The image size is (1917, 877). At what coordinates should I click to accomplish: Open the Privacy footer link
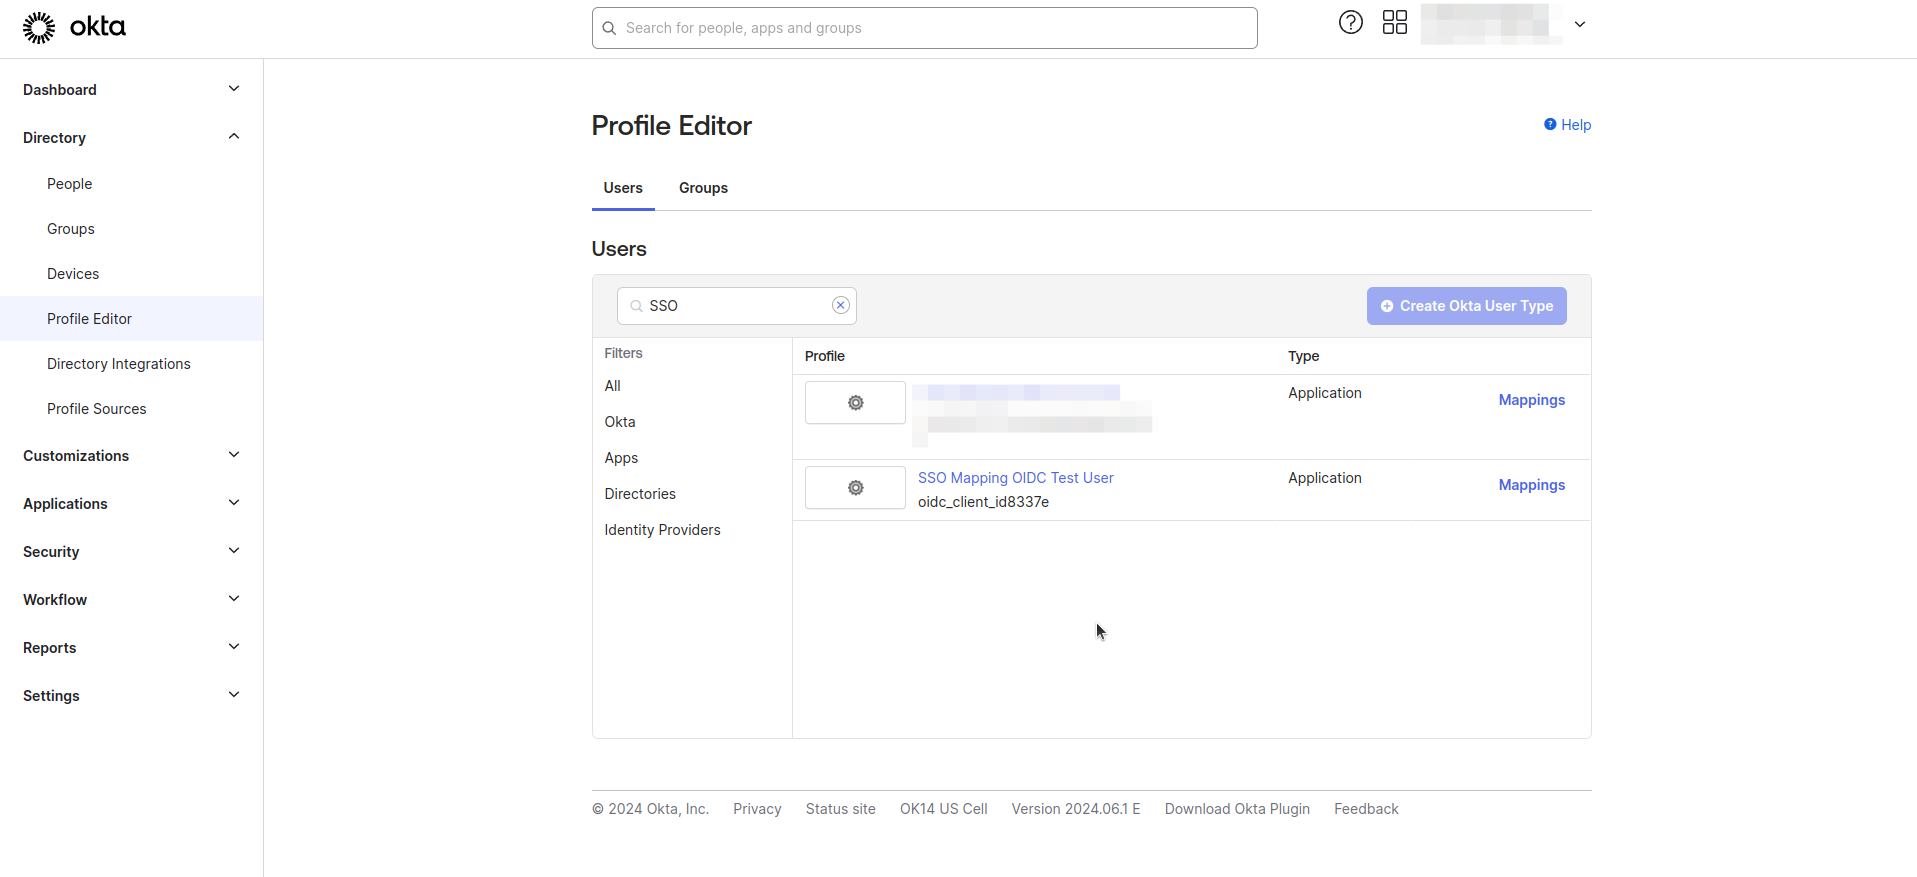(757, 809)
